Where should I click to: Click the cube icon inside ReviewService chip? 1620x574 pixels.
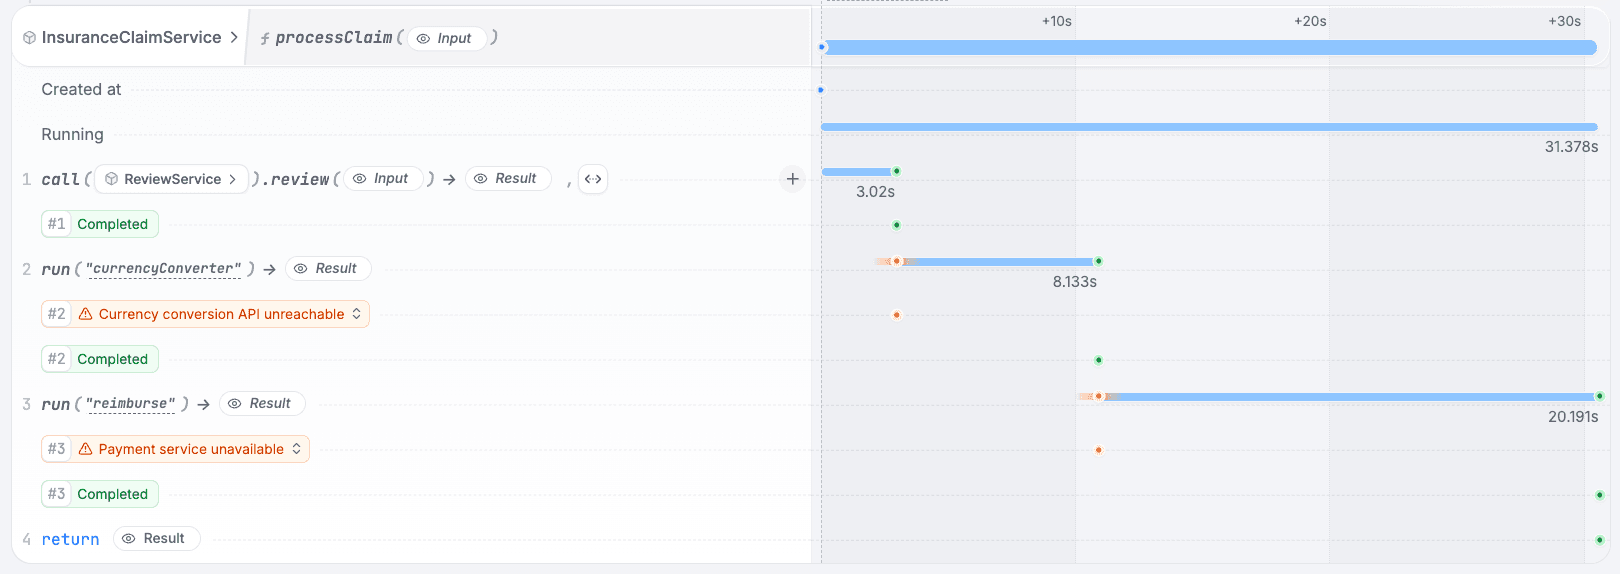tap(111, 179)
